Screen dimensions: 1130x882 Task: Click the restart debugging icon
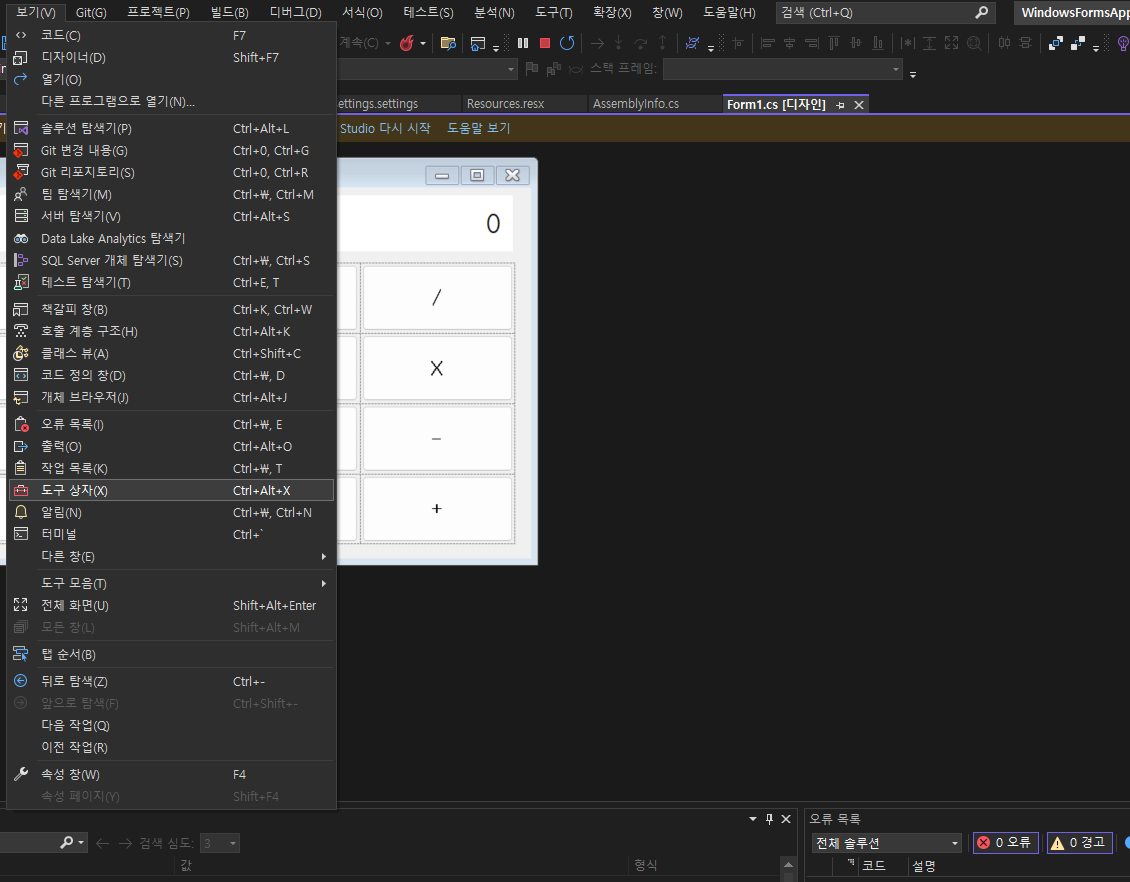(567, 43)
